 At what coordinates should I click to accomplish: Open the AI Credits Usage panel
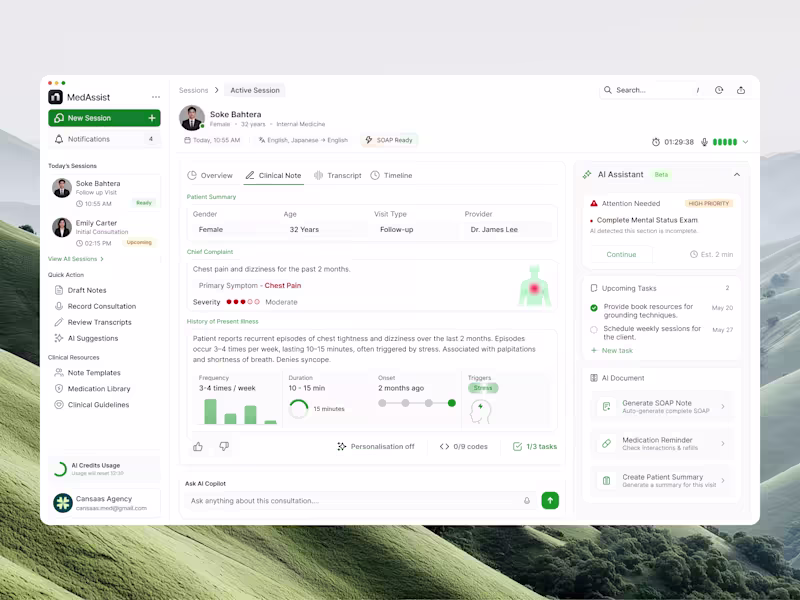pyautogui.click(x=105, y=468)
